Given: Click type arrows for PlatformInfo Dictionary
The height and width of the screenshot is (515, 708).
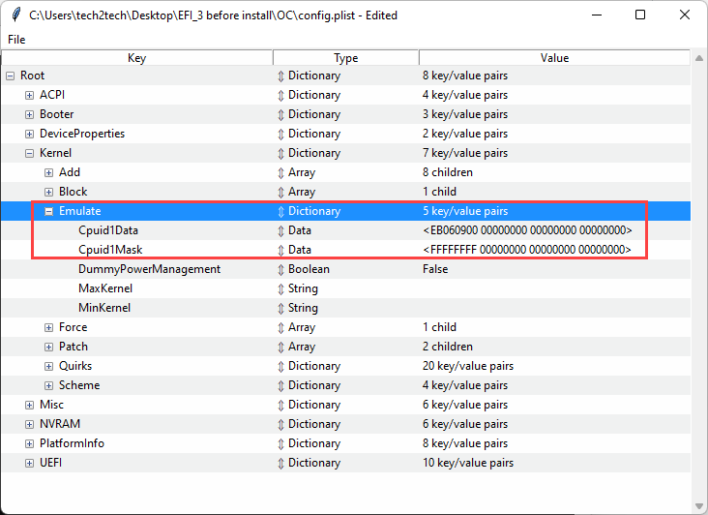Looking at the screenshot, I should pyautogui.click(x=281, y=444).
